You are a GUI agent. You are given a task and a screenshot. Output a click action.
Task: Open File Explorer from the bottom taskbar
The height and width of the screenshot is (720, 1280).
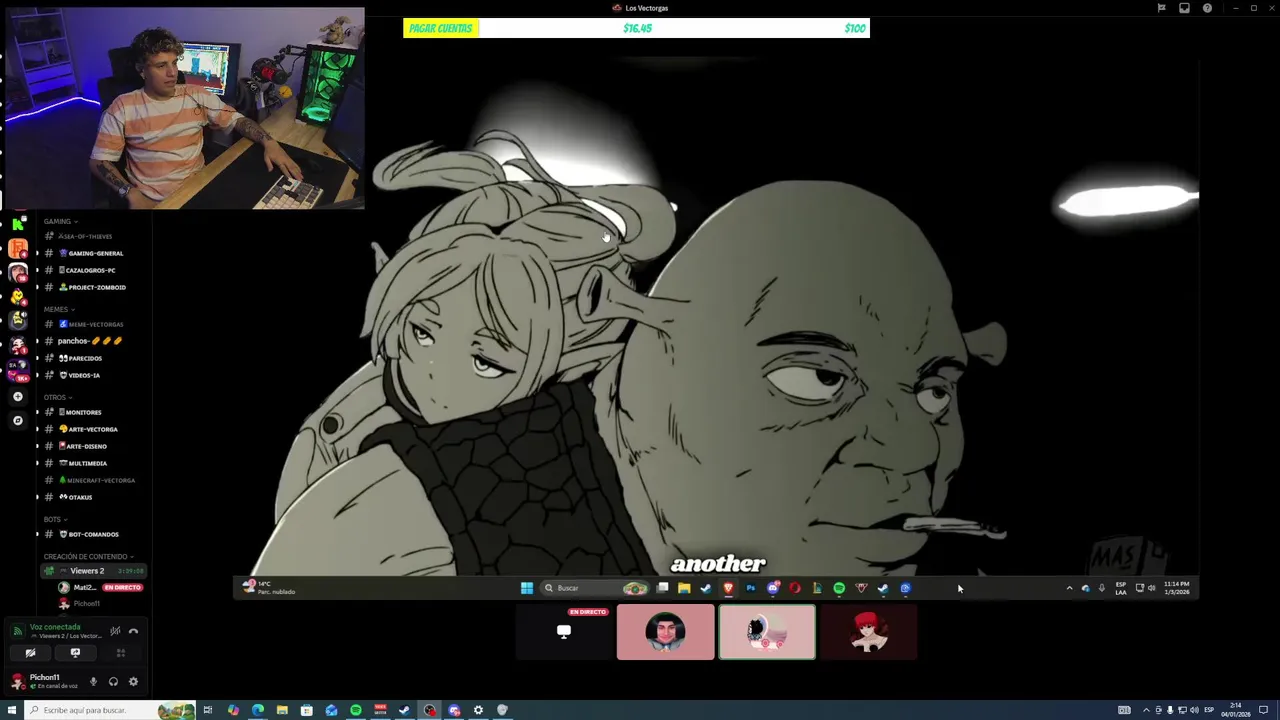click(282, 710)
